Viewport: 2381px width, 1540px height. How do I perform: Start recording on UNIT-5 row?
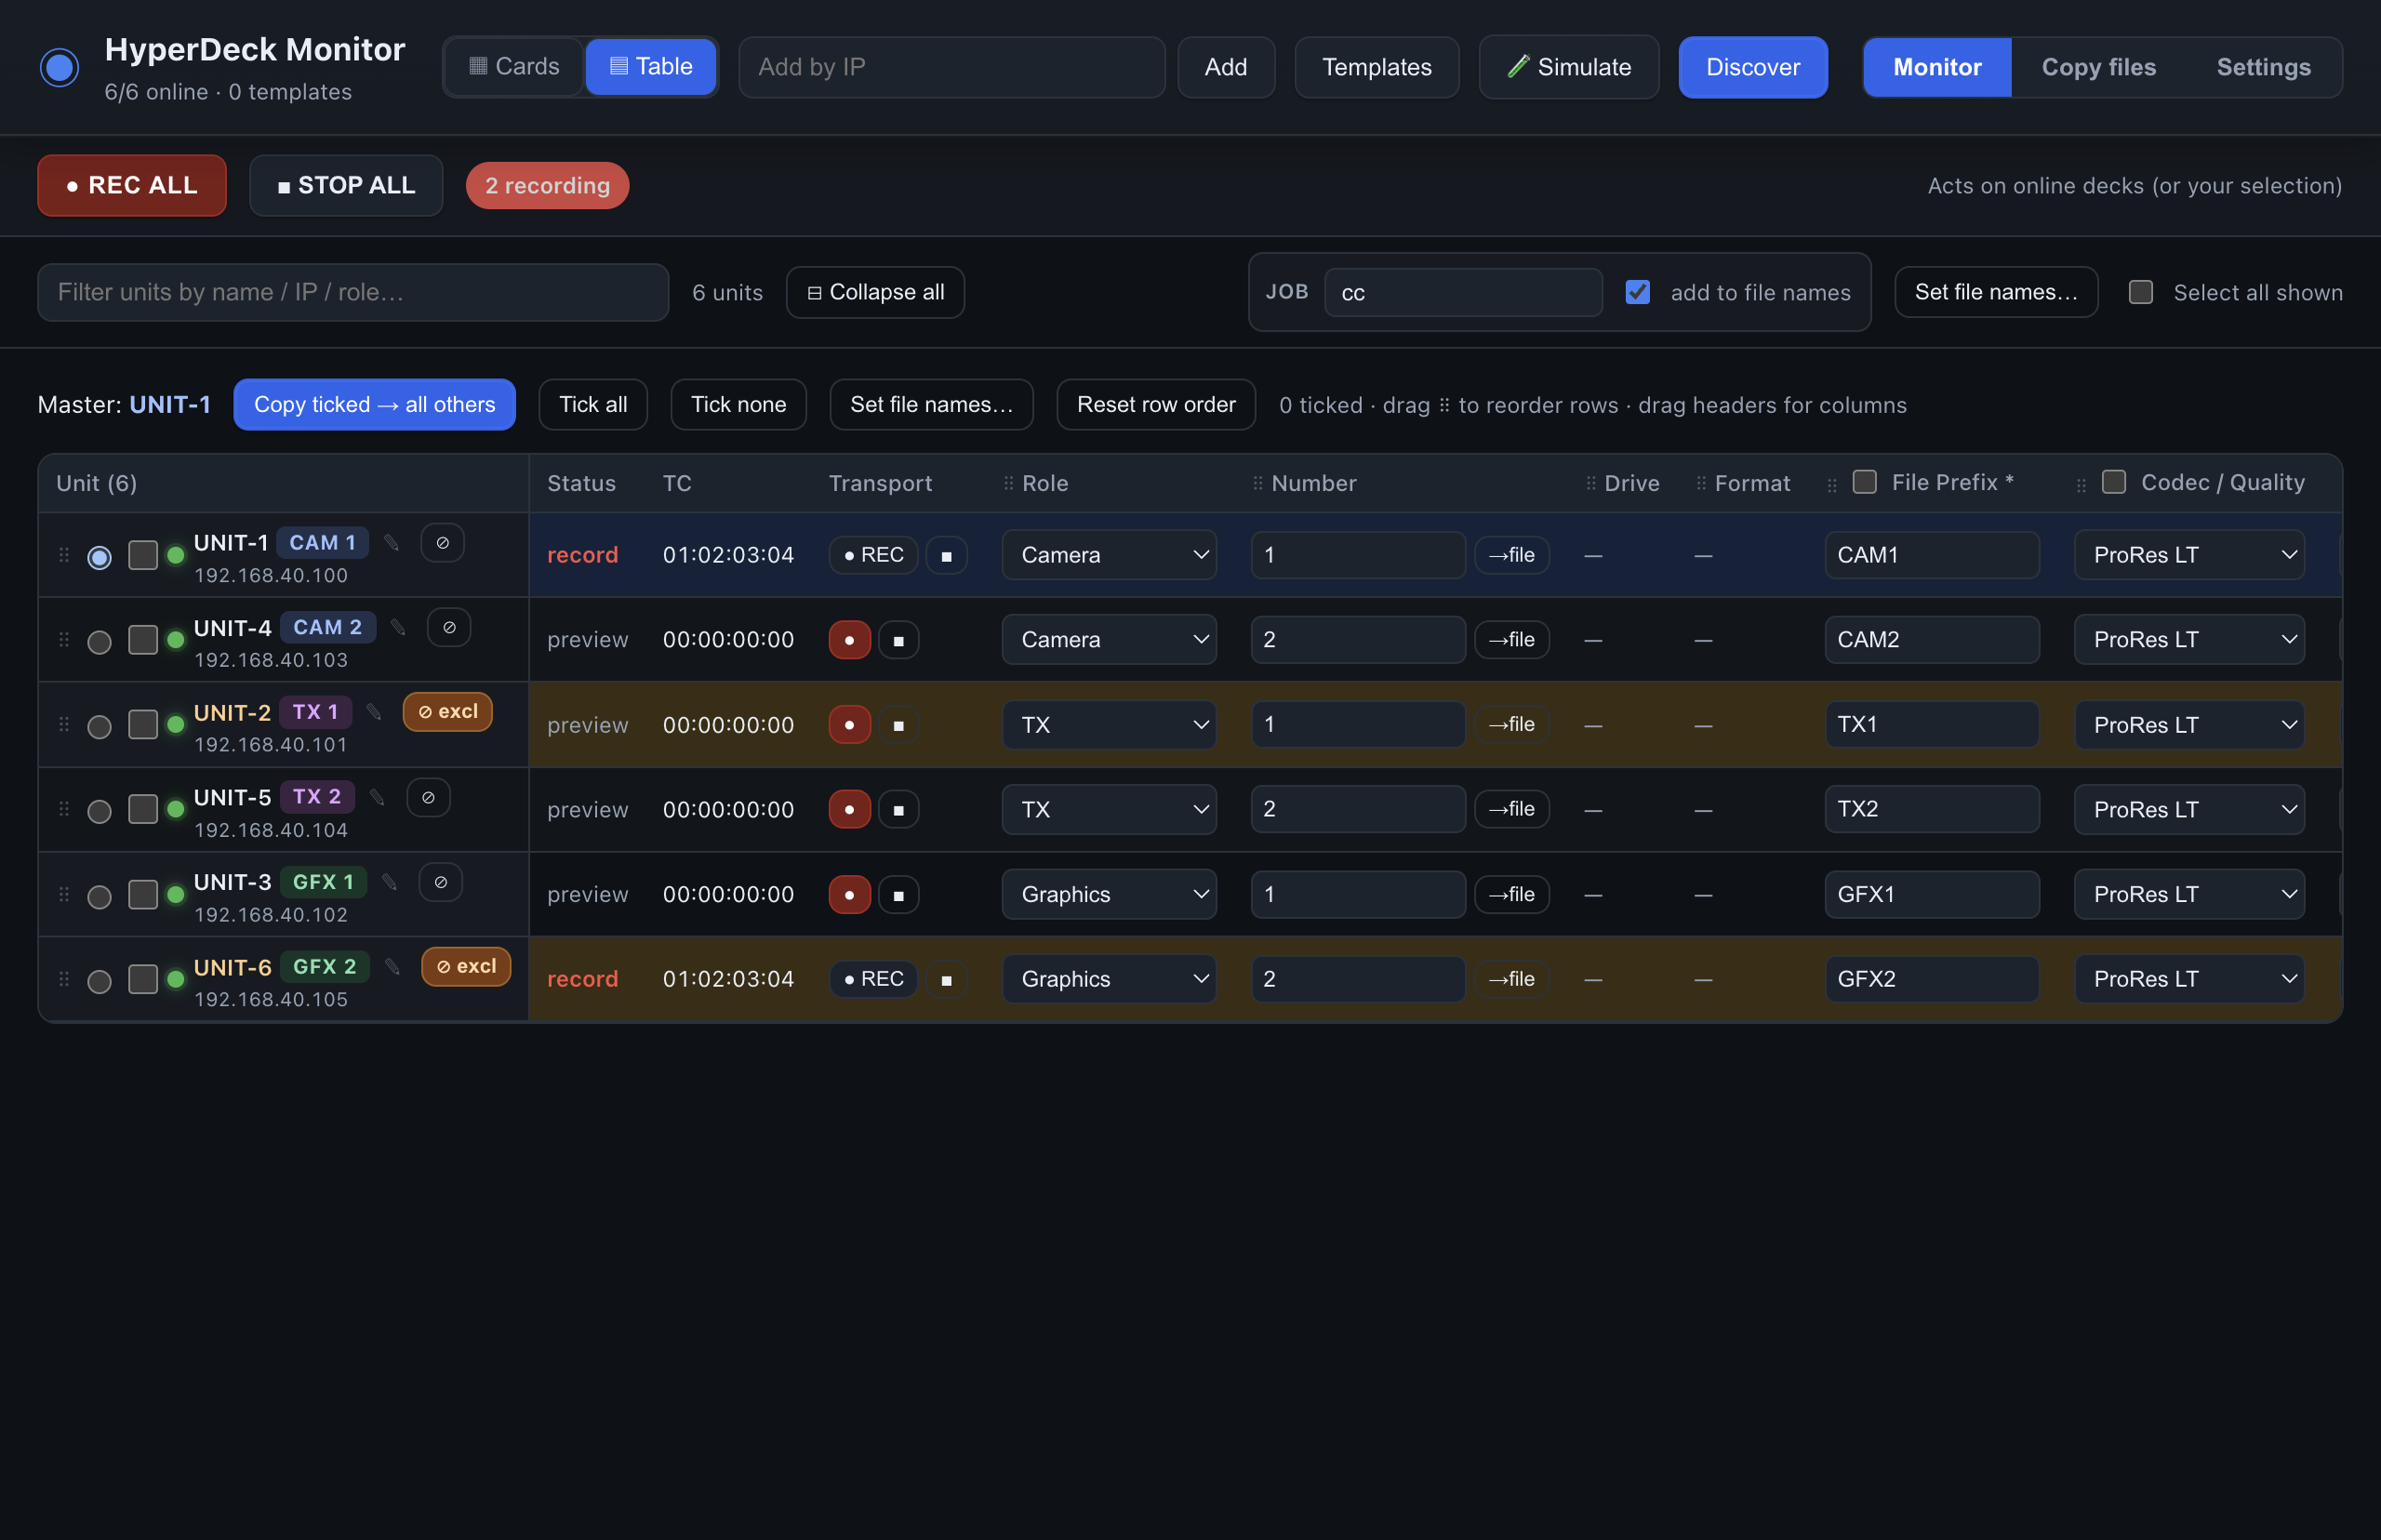[849, 809]
